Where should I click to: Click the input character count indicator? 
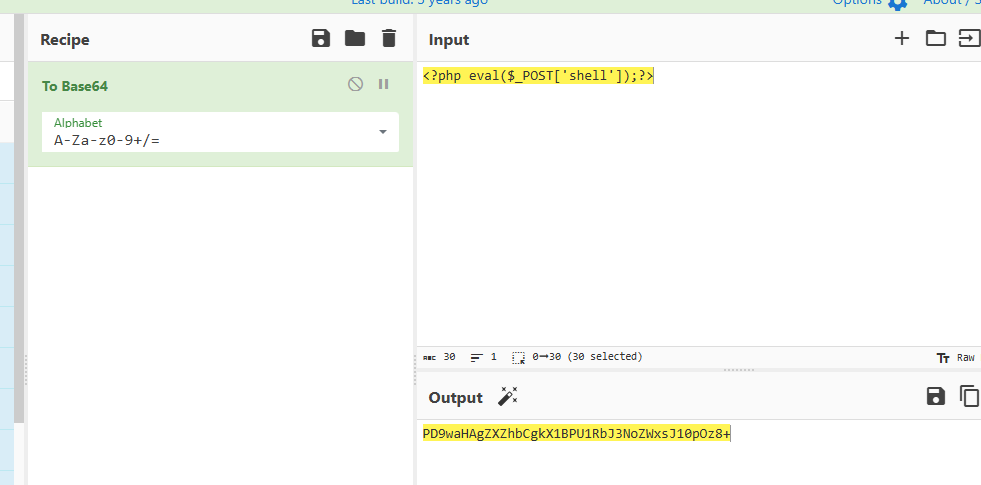coord(440,357)
